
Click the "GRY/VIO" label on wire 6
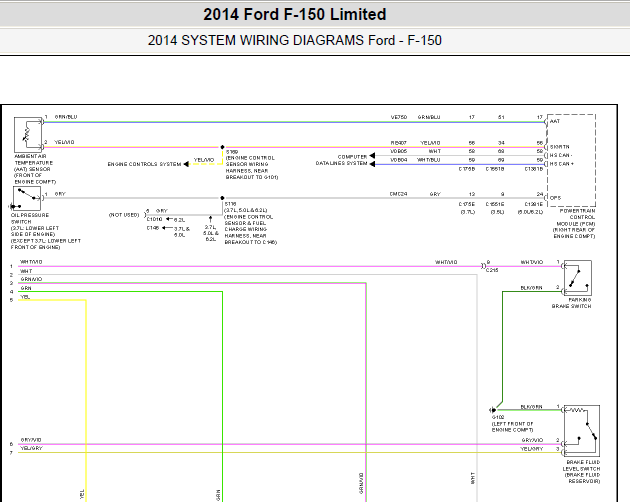click(31, 440)
